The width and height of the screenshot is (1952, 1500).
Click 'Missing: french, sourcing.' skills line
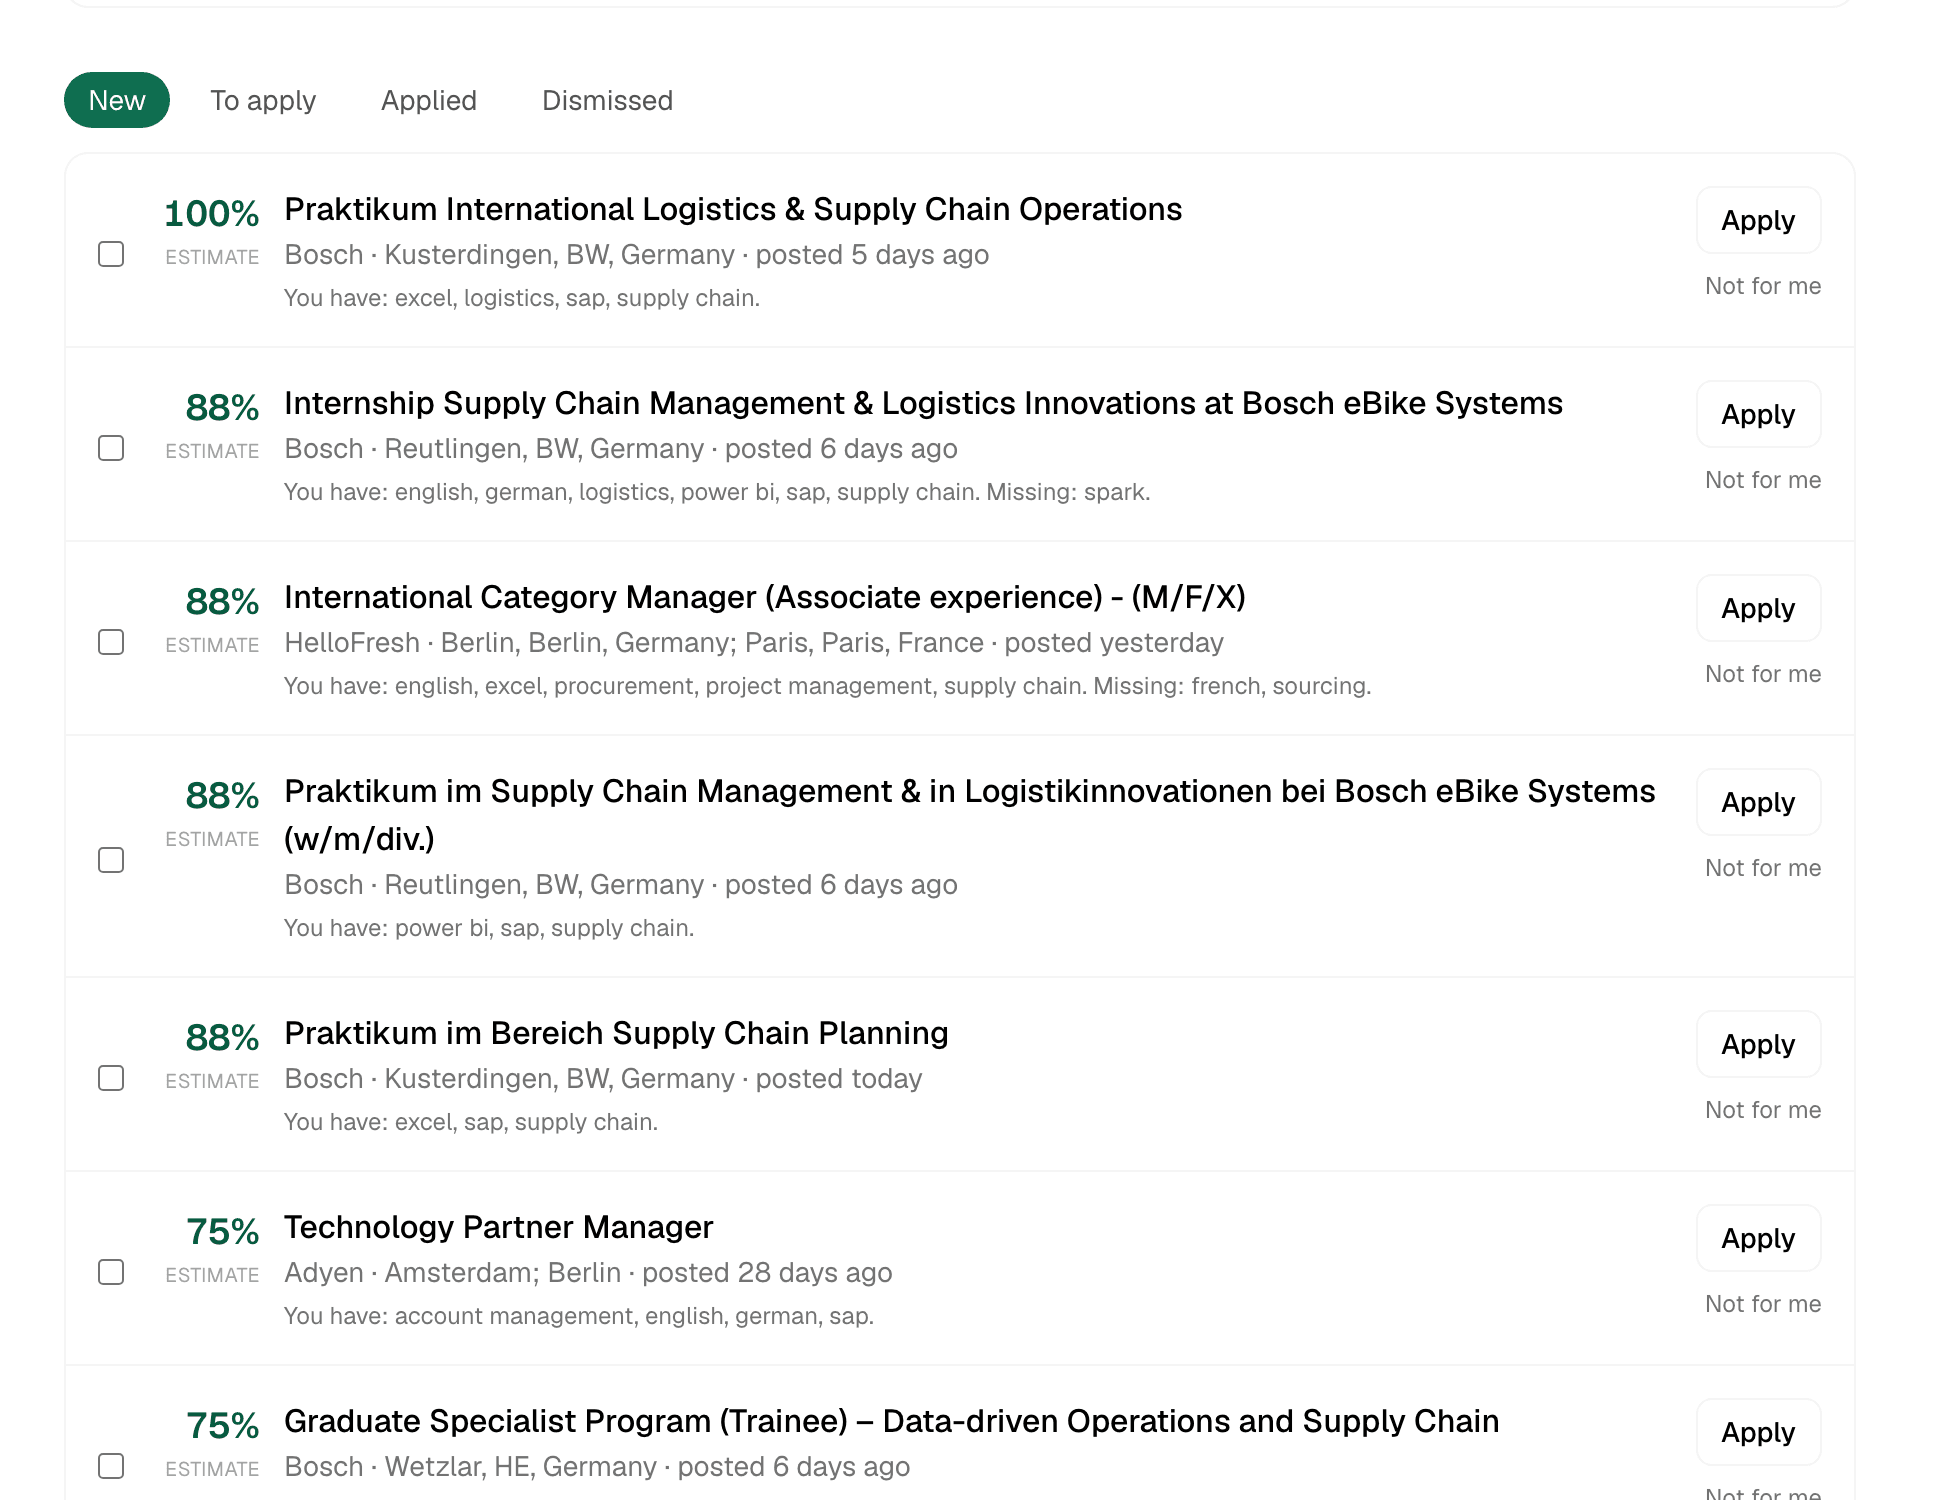[1232, 686]
